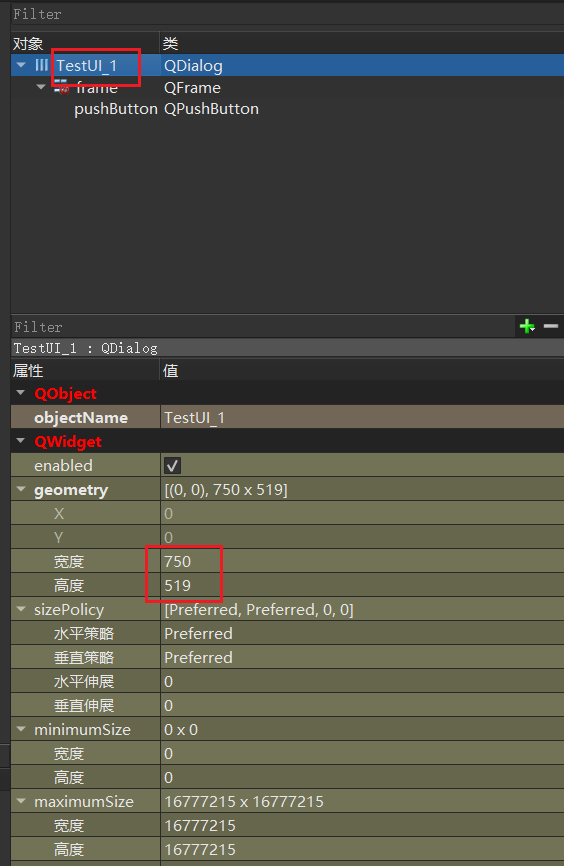Click the green plus add property icon
Viewport: 564px width, 866px height.
527,326
